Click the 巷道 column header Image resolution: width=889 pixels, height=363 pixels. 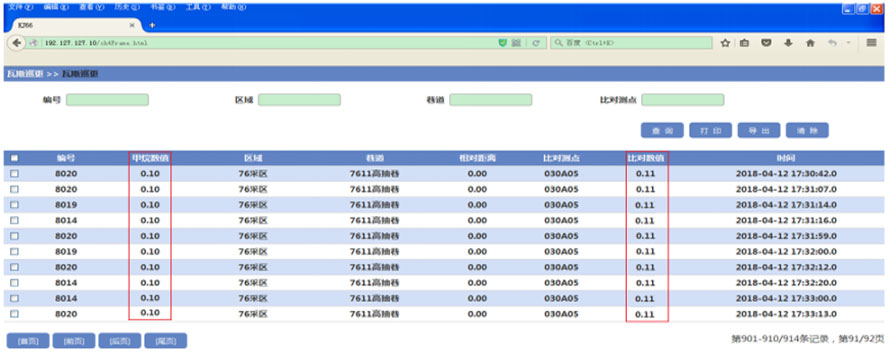coord(374,158)
